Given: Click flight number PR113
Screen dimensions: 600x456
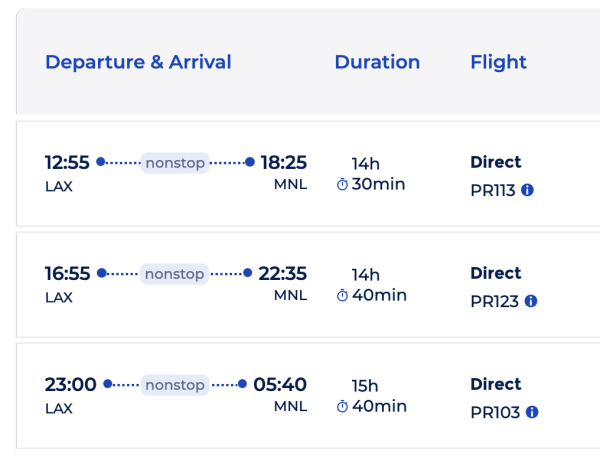Looking at the screenshot, I should click(x=492, y=190).
